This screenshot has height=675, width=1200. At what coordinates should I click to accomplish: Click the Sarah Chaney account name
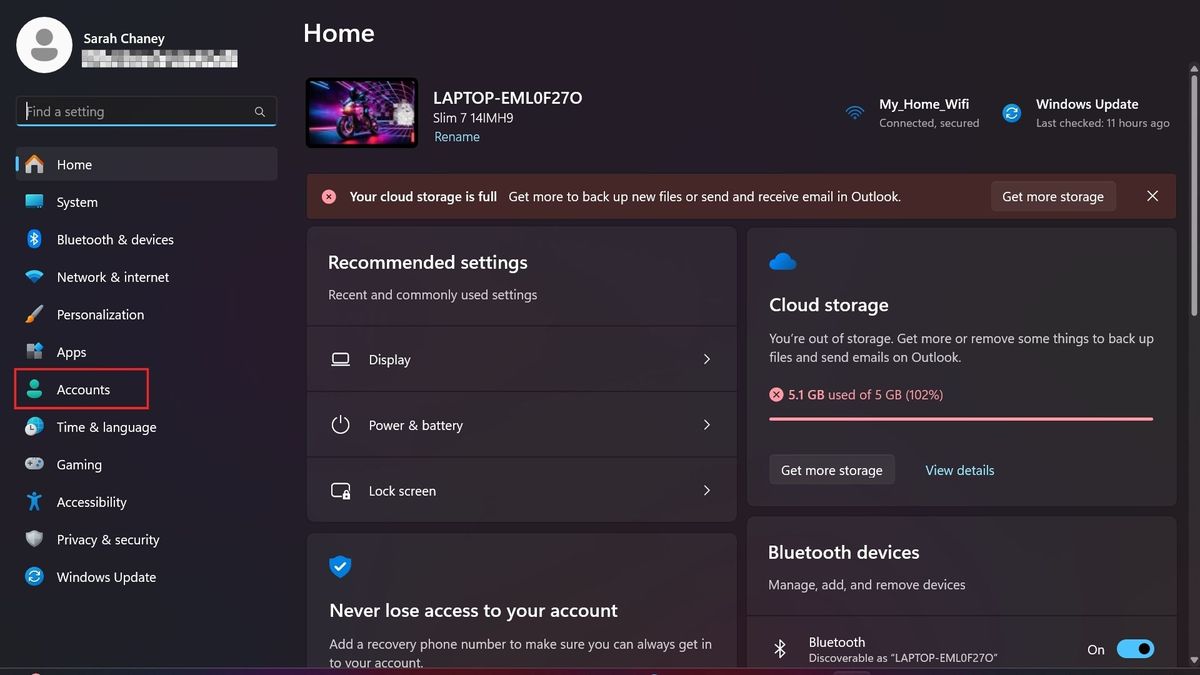[124, 38]
